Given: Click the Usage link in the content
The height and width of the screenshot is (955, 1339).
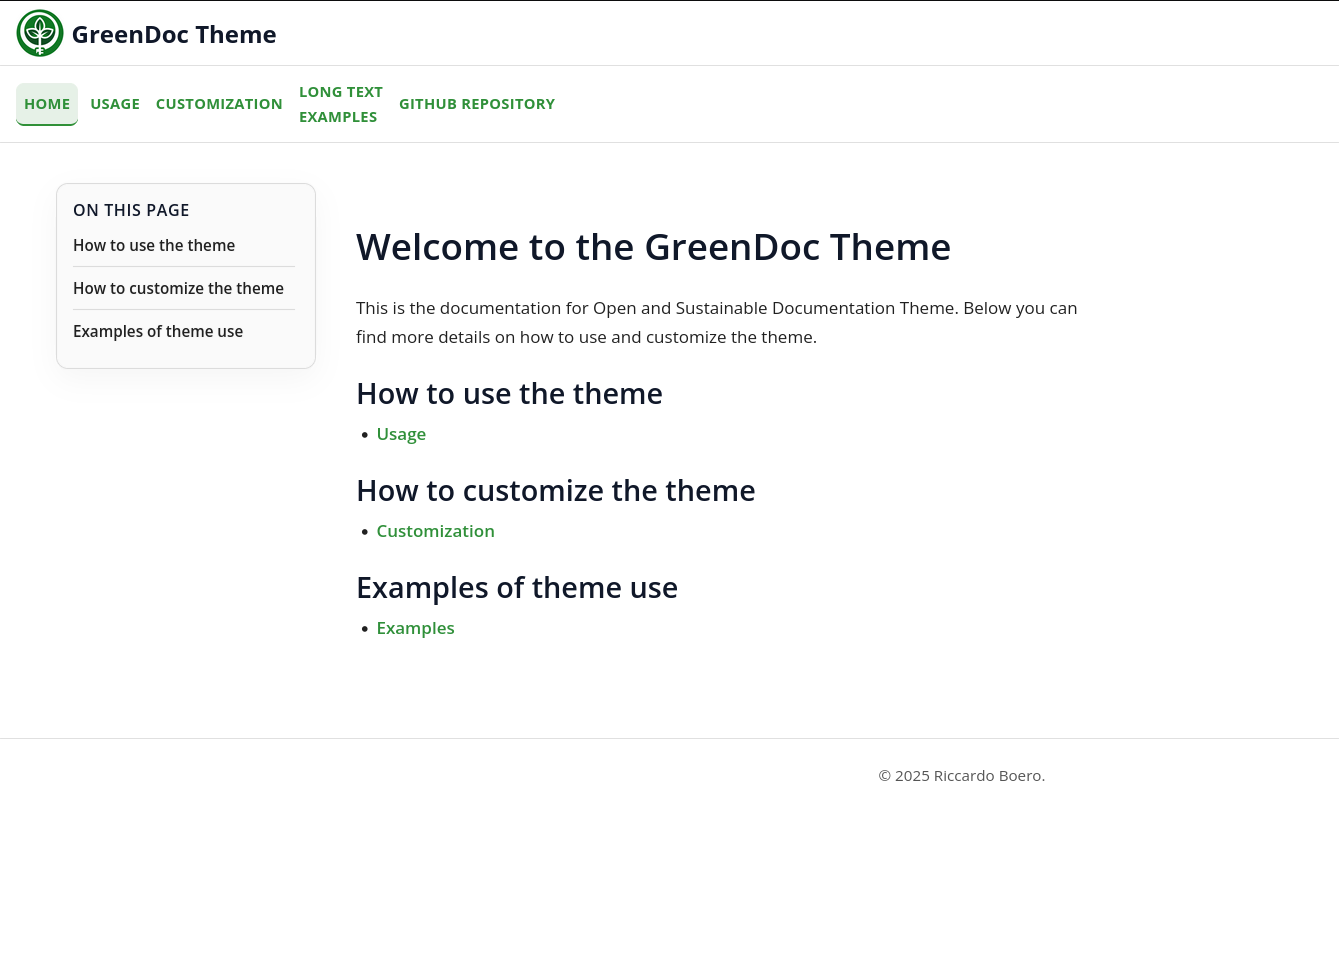Looking at the screenshot, I should tap(401, 433).
